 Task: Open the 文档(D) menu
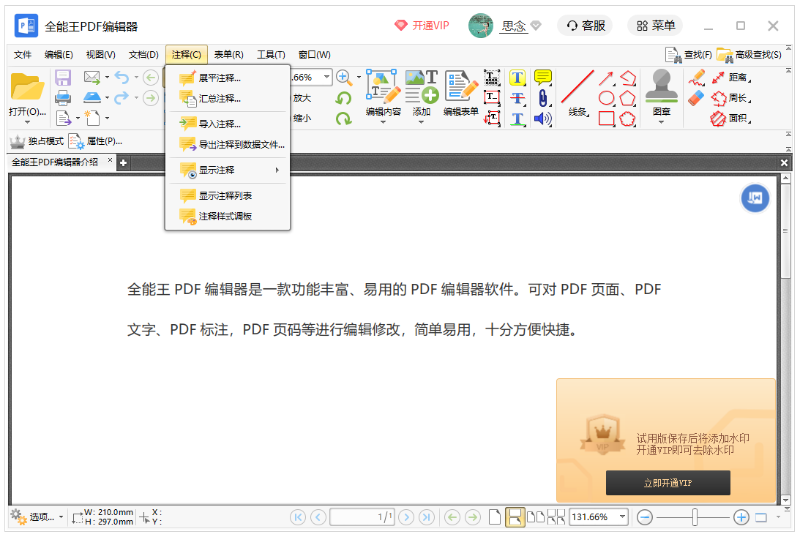(143, 55)
